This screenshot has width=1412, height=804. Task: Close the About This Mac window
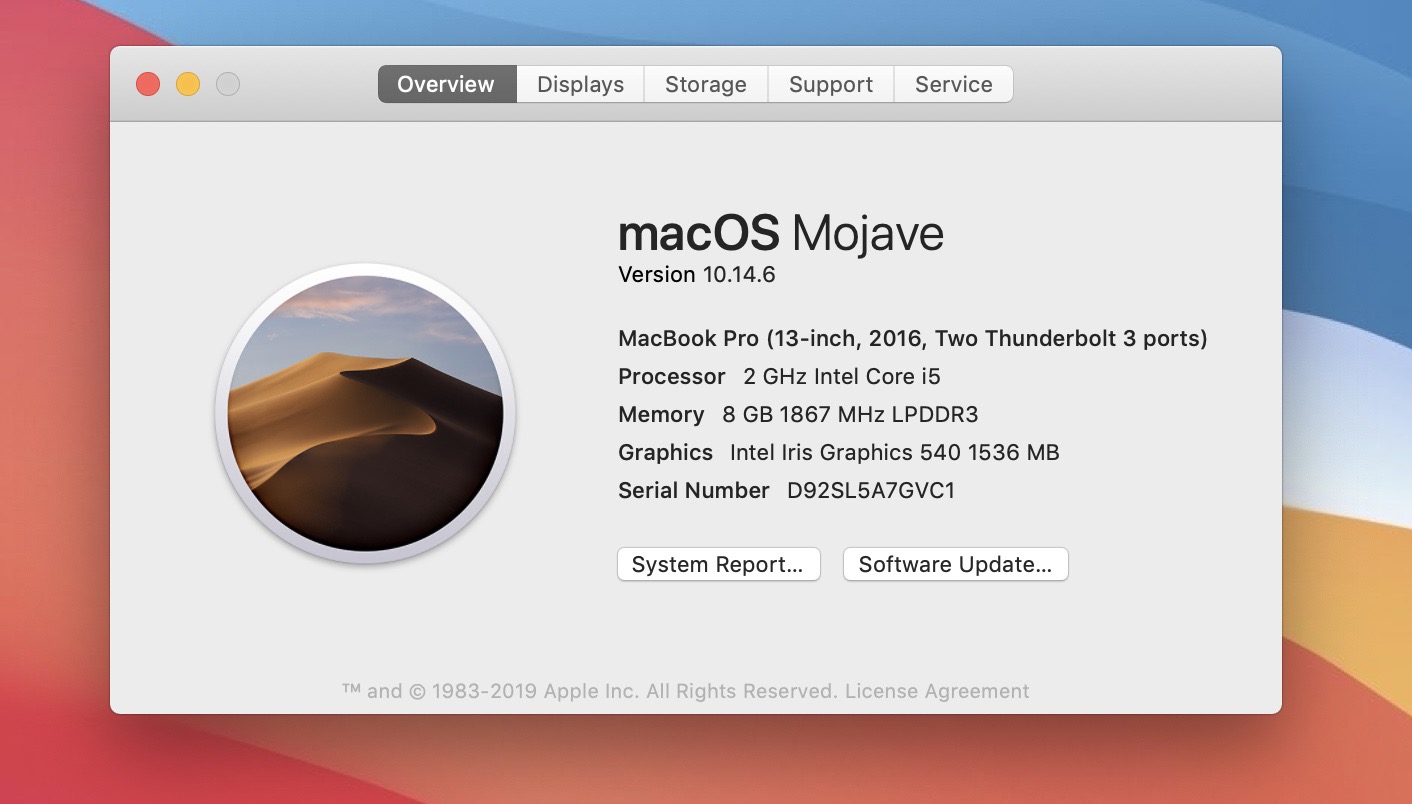click(x=148, y=84)
